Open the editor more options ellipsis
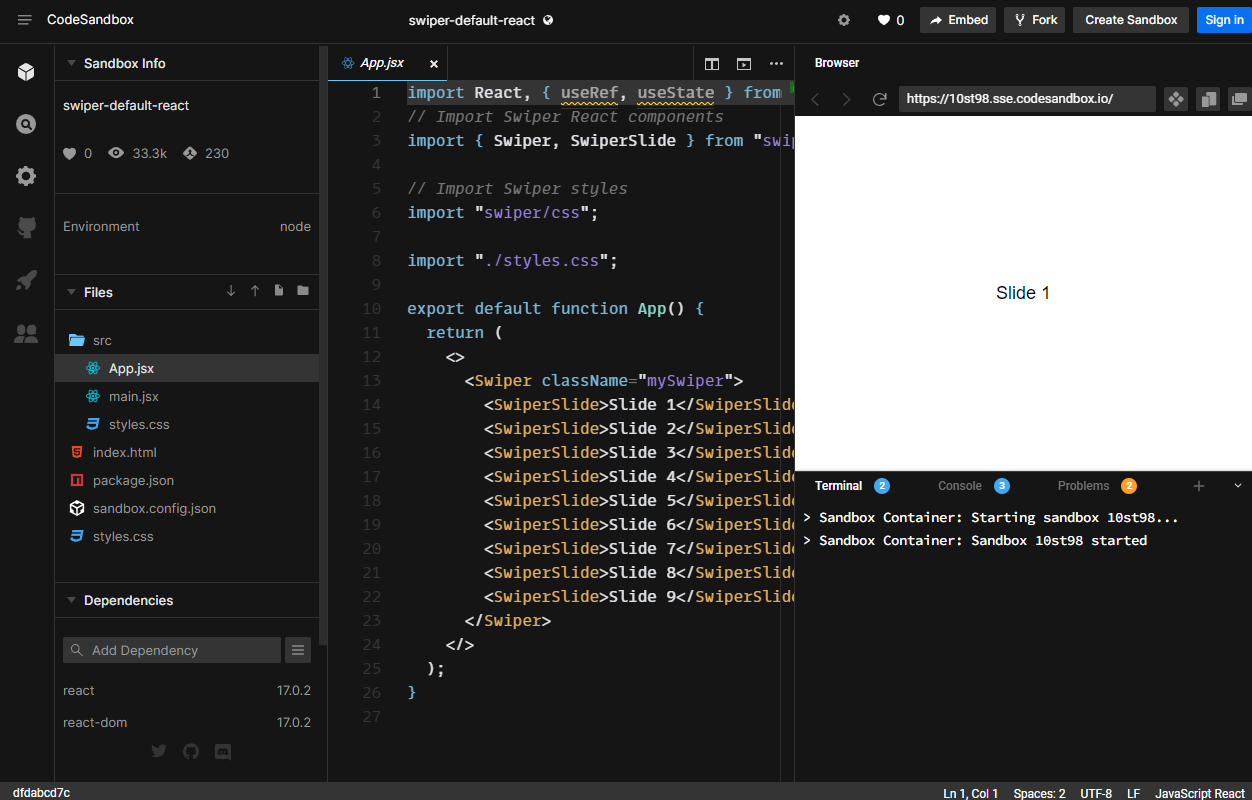 click(776, 63)
